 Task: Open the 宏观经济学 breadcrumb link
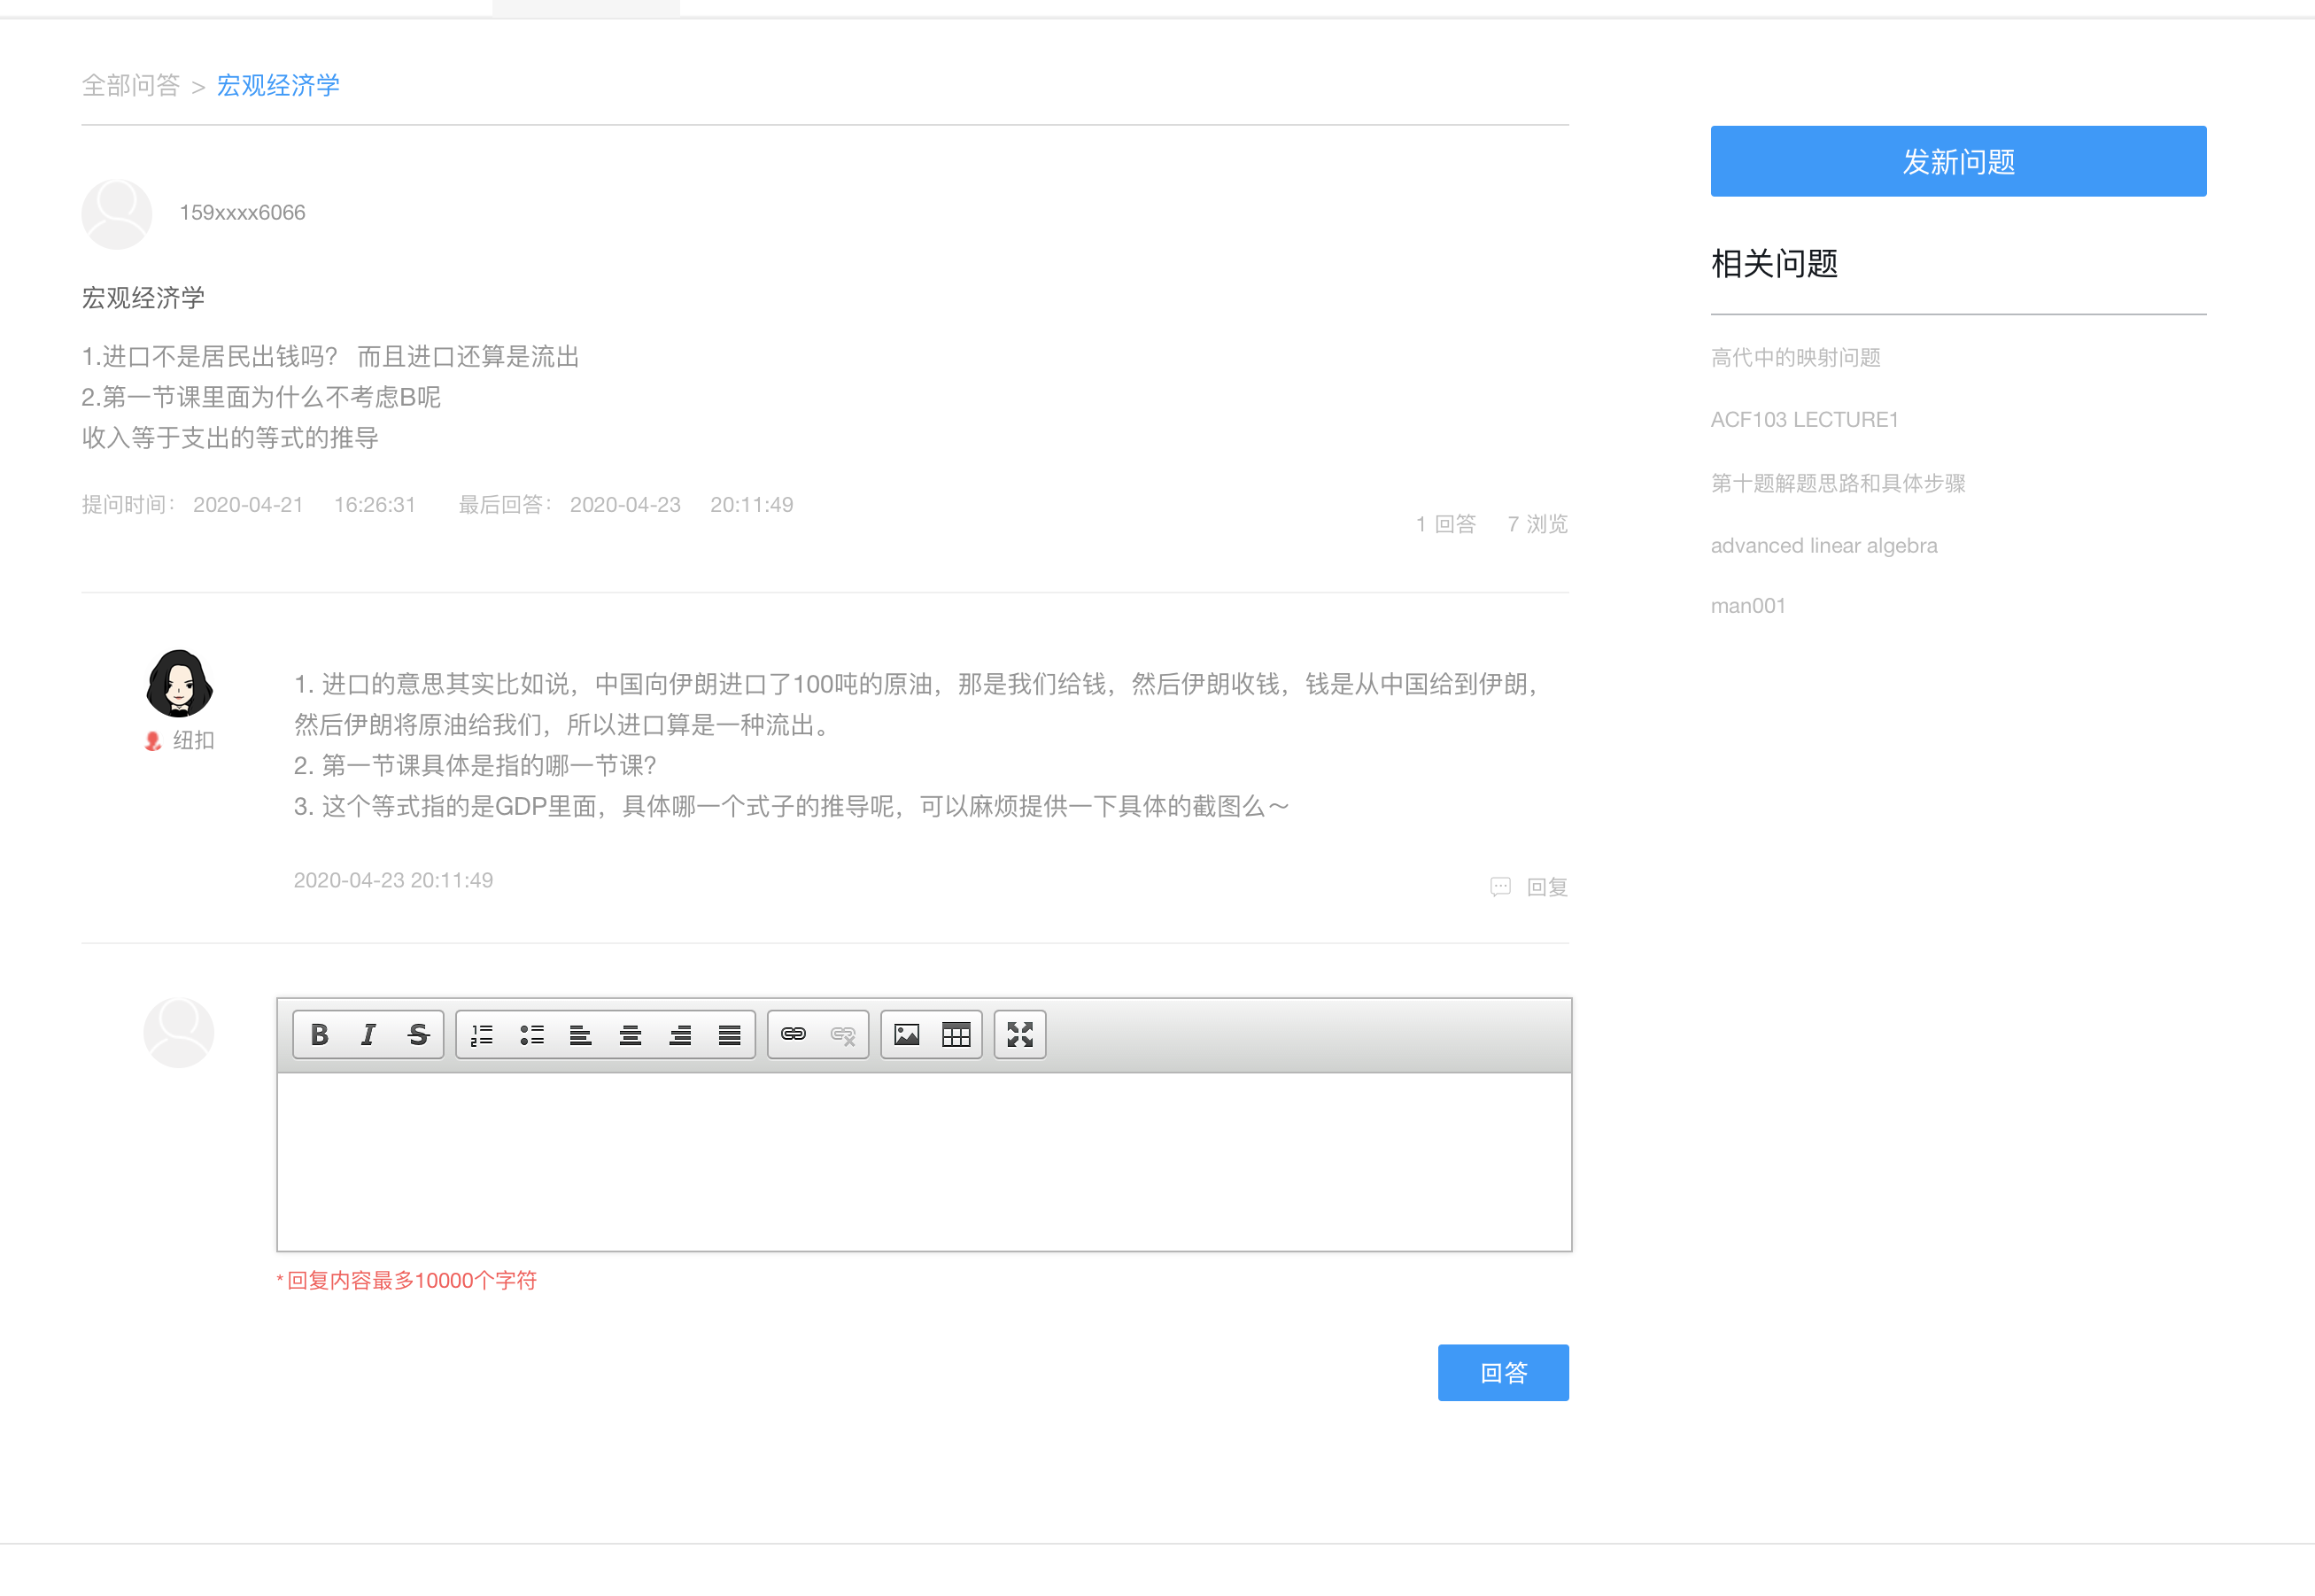(x=278, y=85)
